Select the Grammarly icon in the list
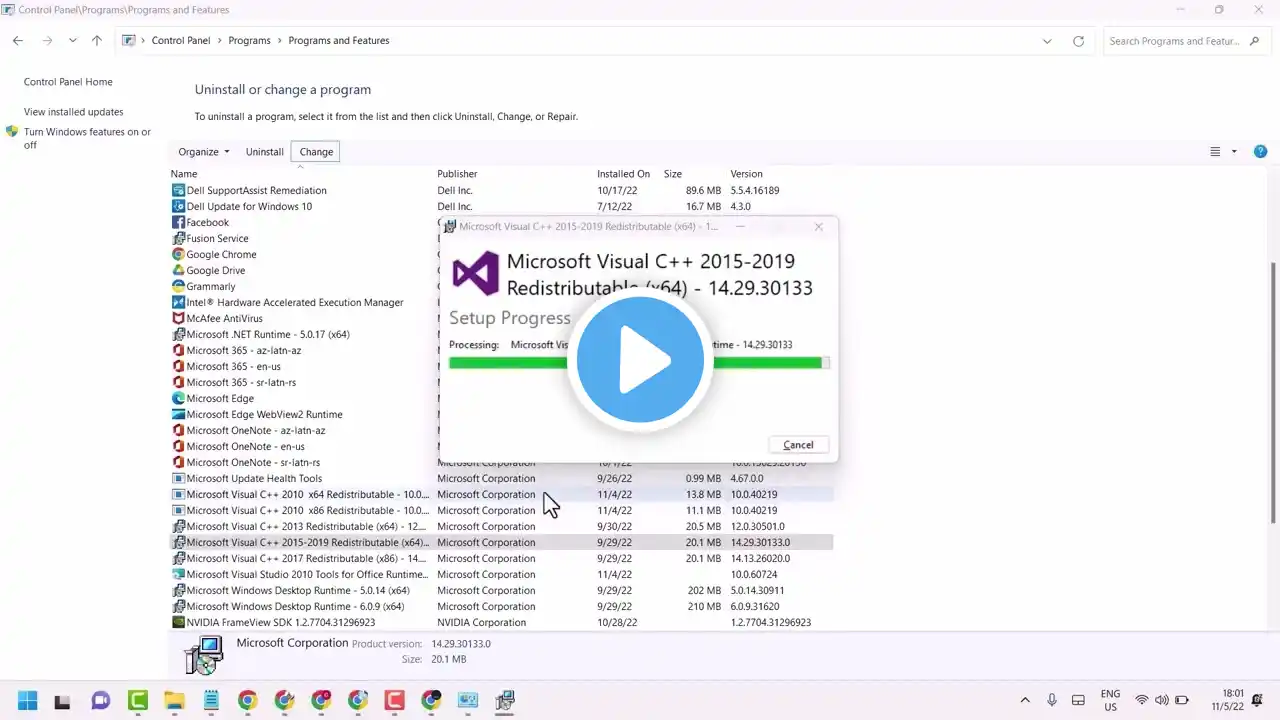This screenshot has width=1280, height=720. (179, 286)
